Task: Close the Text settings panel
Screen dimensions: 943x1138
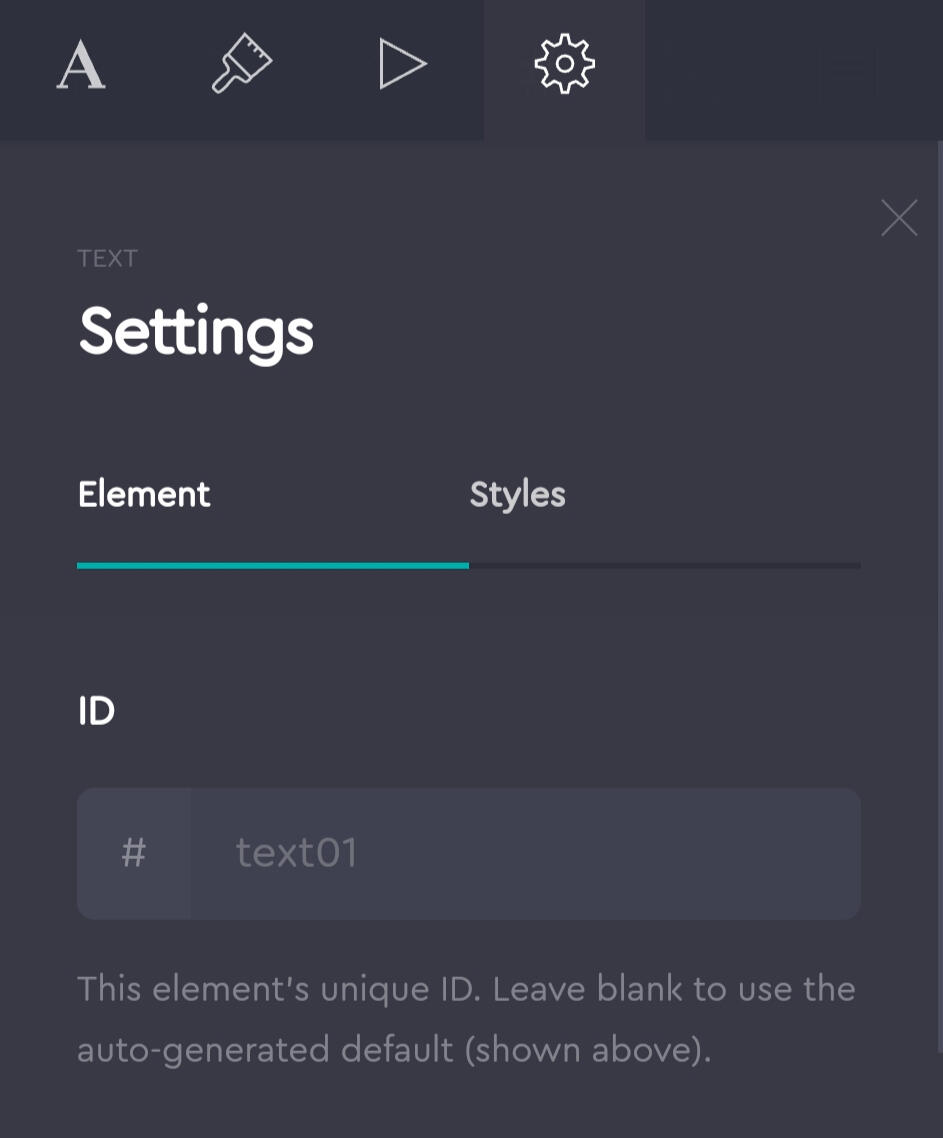Action: click(899, 218)
